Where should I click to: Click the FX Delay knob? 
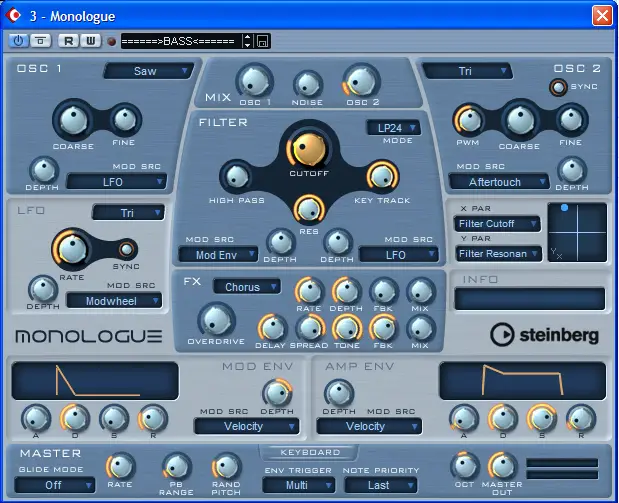point(272,328)
